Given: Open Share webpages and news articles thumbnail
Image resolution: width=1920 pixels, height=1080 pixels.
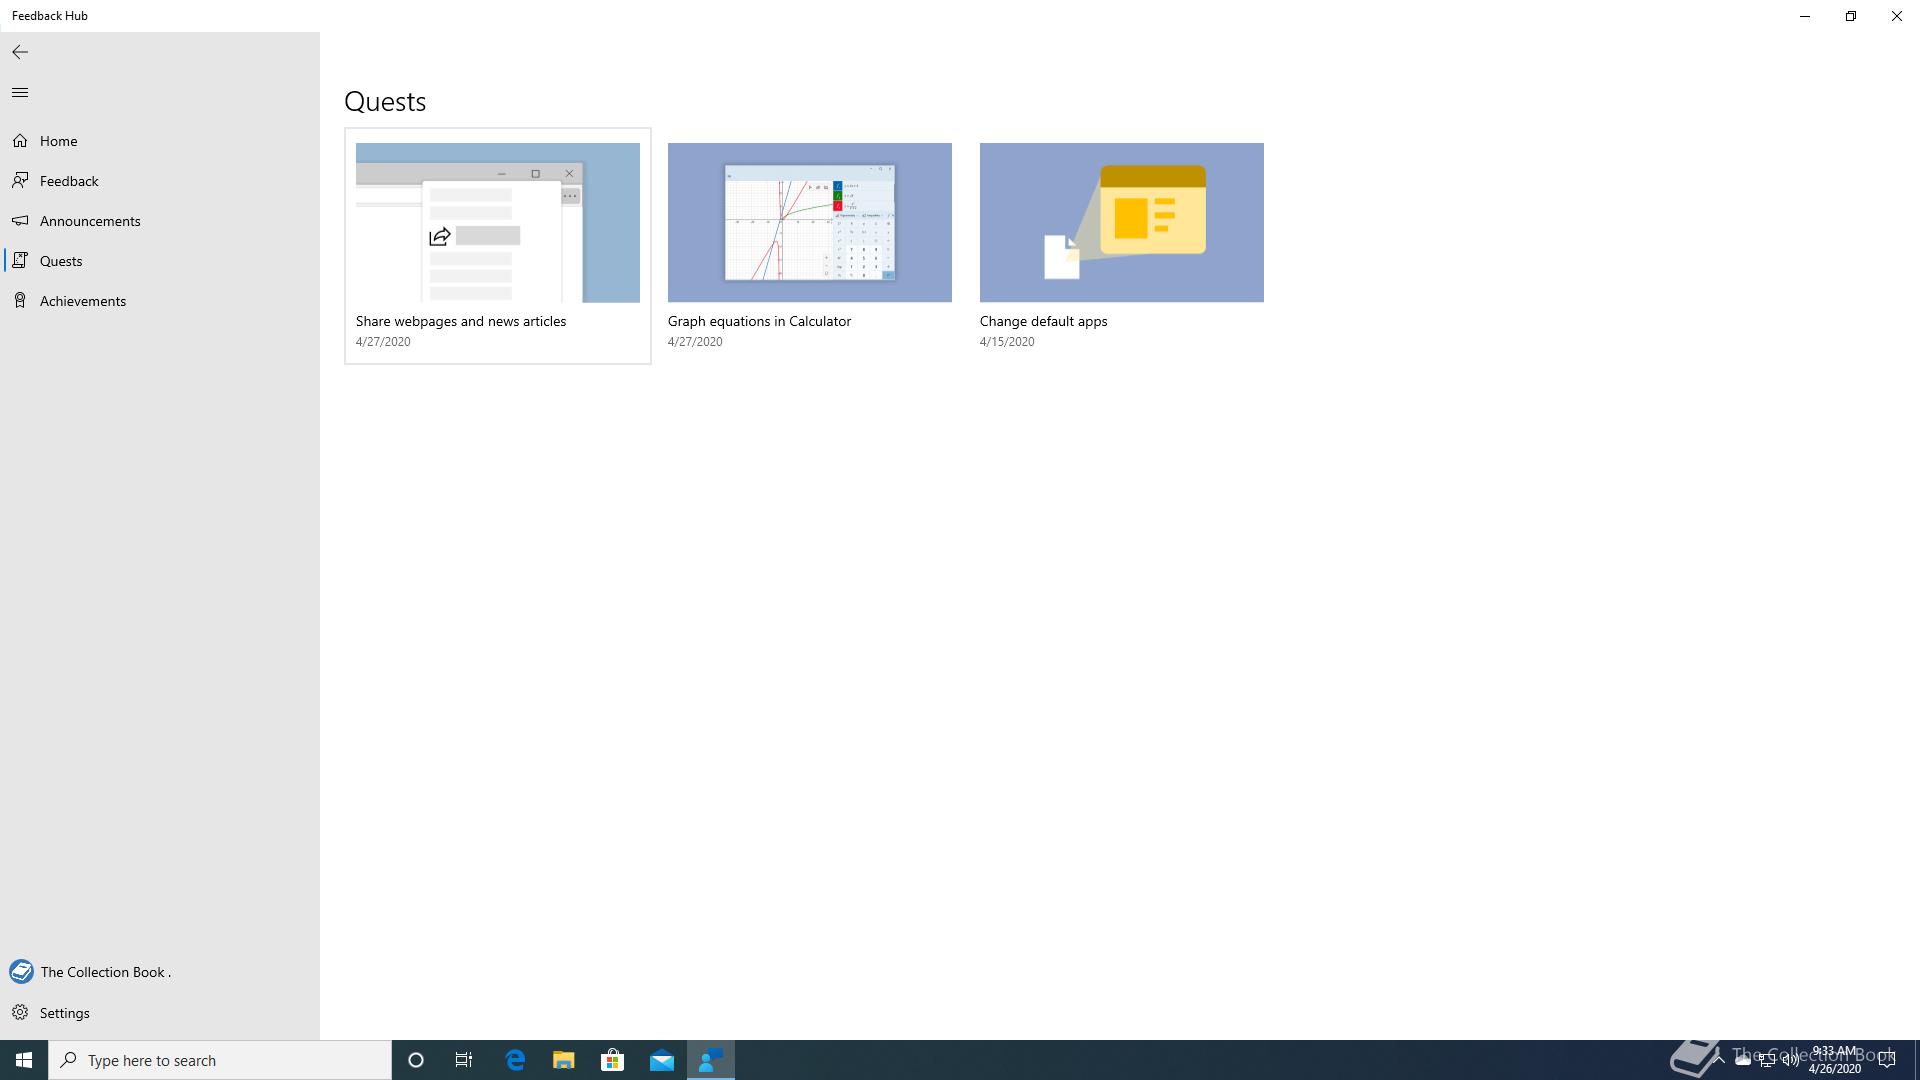Looking at the screenshot, I should tap(498, 222).
